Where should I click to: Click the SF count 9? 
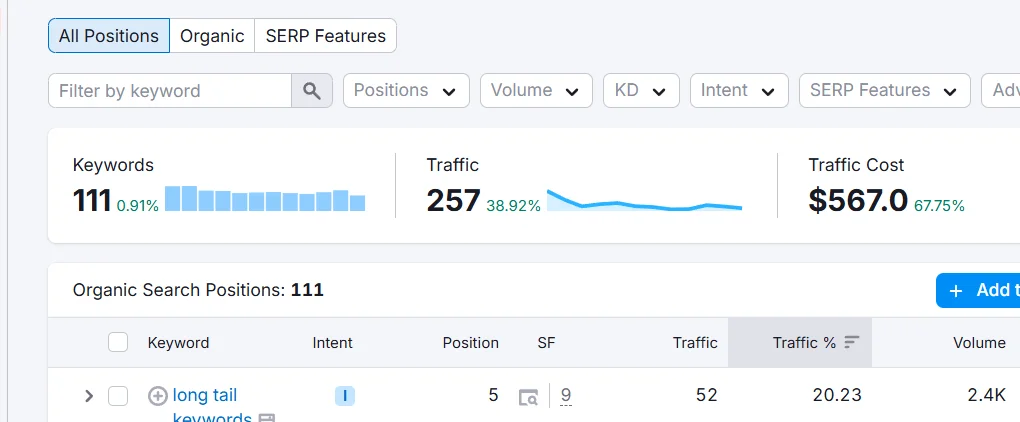tap(566, 395)
